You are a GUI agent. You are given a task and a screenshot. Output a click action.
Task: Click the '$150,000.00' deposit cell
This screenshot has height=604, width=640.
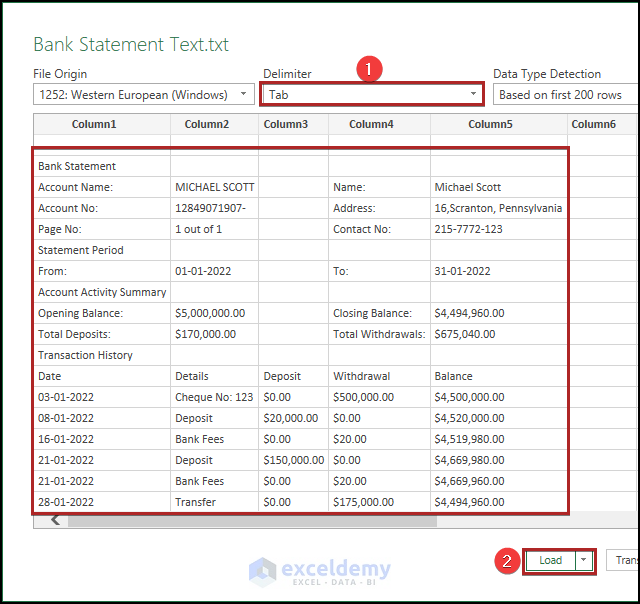click(x=293, y=460)
